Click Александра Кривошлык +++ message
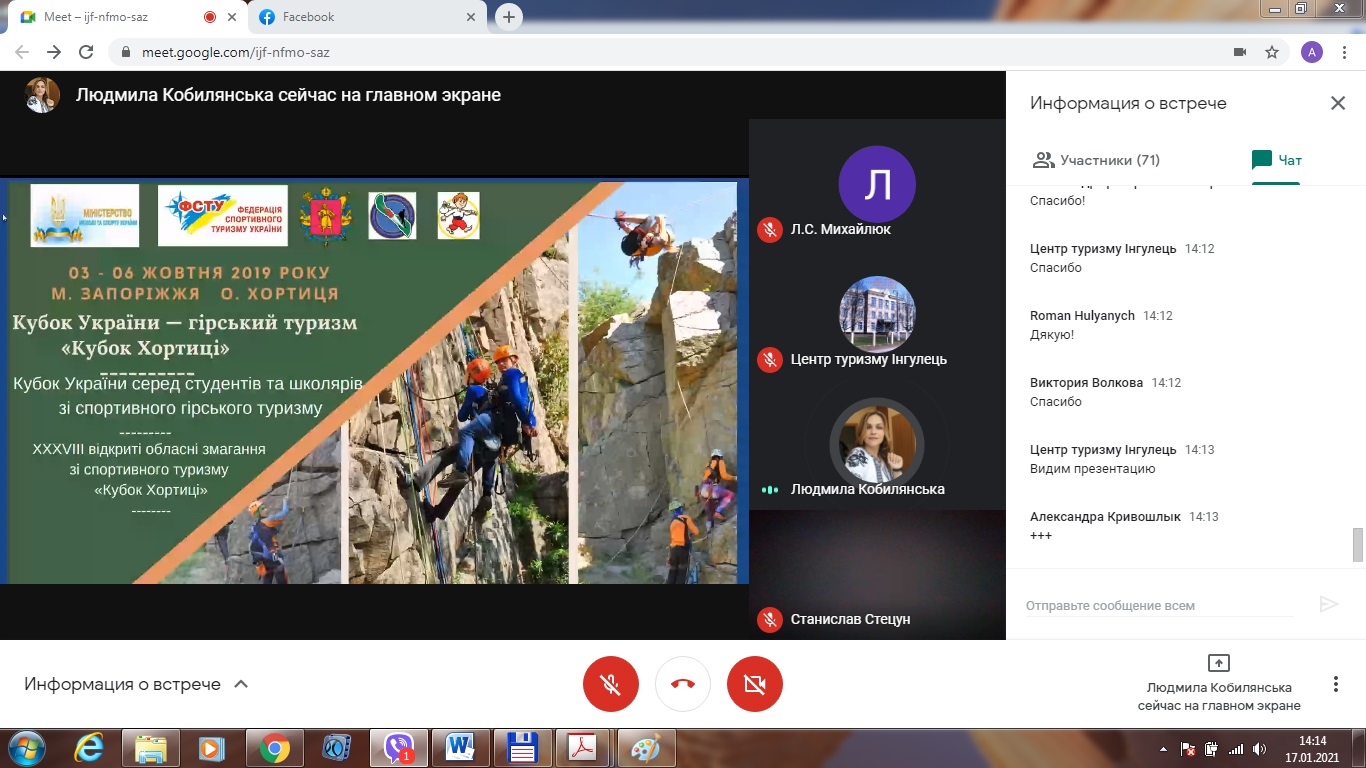Image resolution: width=1366 pixels, height=768 pixels. click(x=1041, y=536)
